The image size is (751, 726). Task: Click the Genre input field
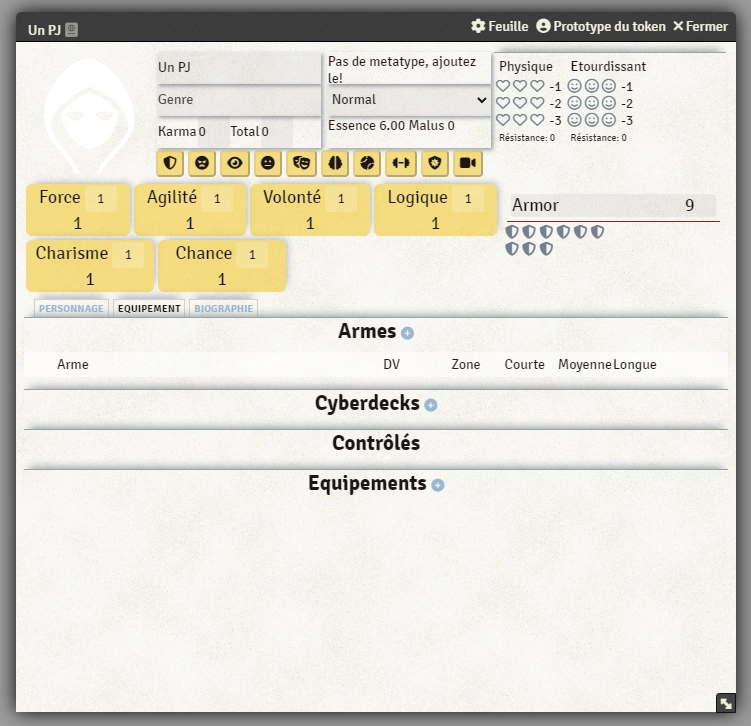(x=238, y=100)
